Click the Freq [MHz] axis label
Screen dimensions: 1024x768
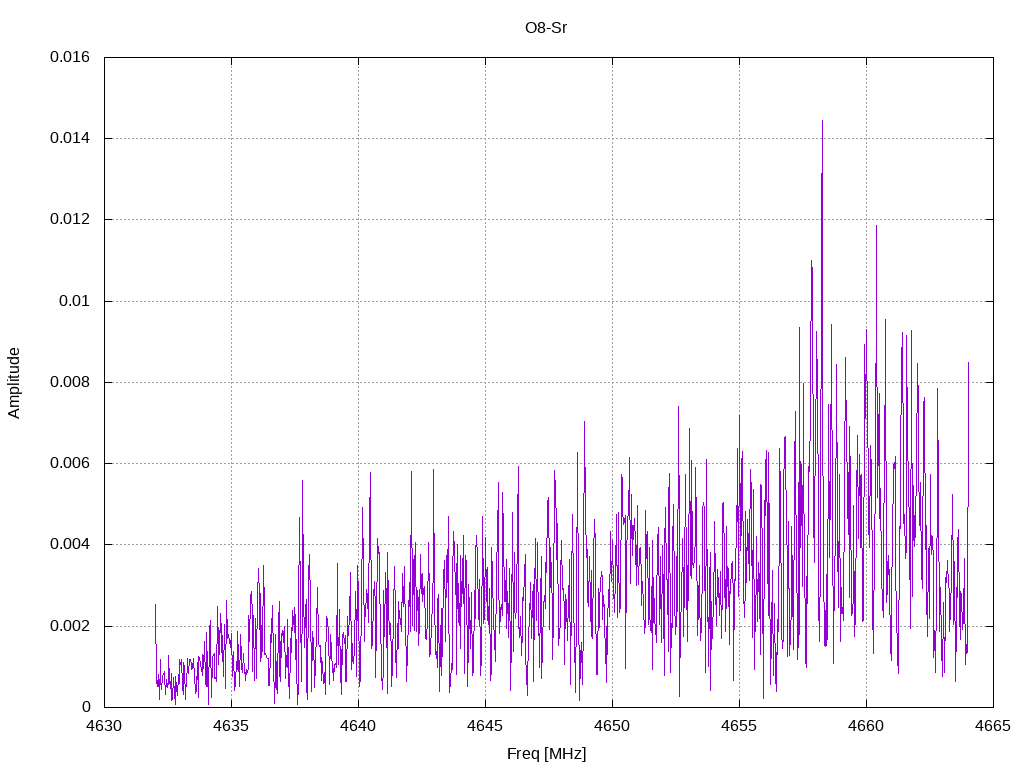(x=547, y=753)
